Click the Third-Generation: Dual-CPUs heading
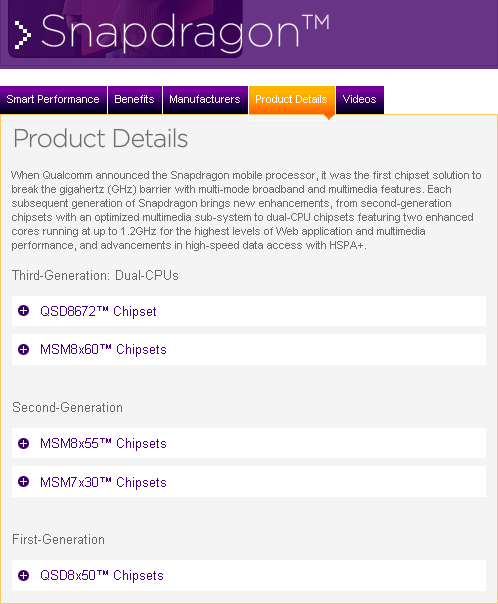 click(95, 275)
